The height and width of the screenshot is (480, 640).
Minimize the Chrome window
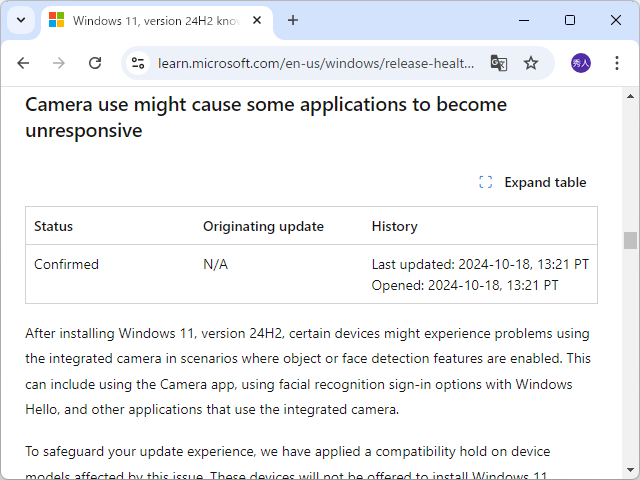click(x=523, y=20)
